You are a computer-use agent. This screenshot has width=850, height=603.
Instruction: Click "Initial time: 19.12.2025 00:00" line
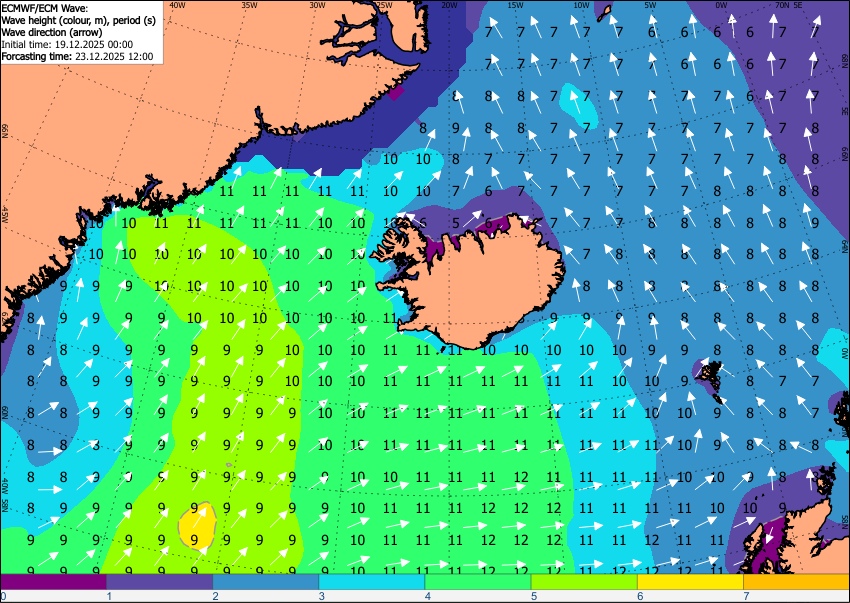click(x=67, y=44)
